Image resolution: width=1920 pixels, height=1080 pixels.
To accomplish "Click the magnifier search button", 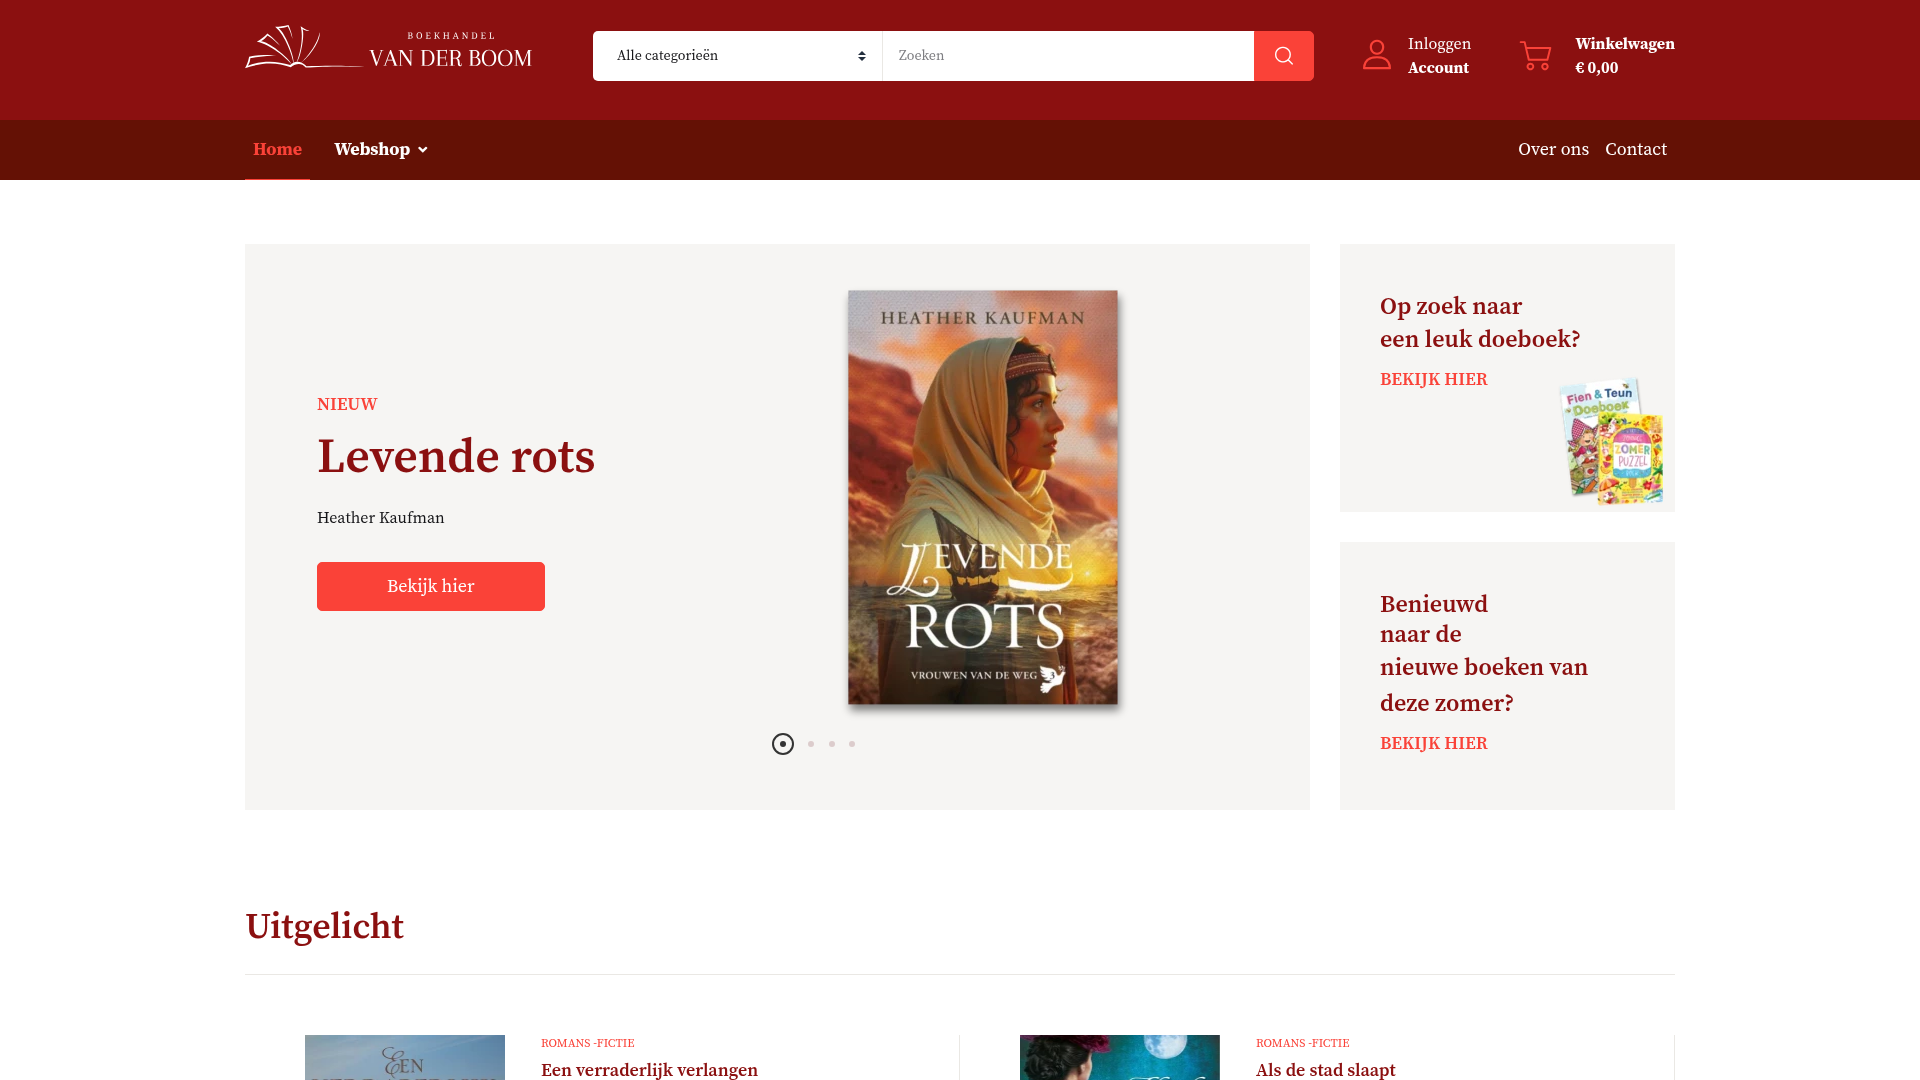I will pos(1284,56).
